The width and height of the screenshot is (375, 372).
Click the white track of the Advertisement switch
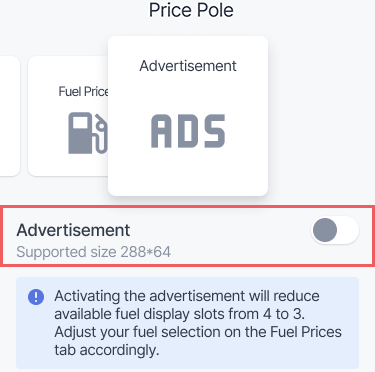(x=348, y=230)
